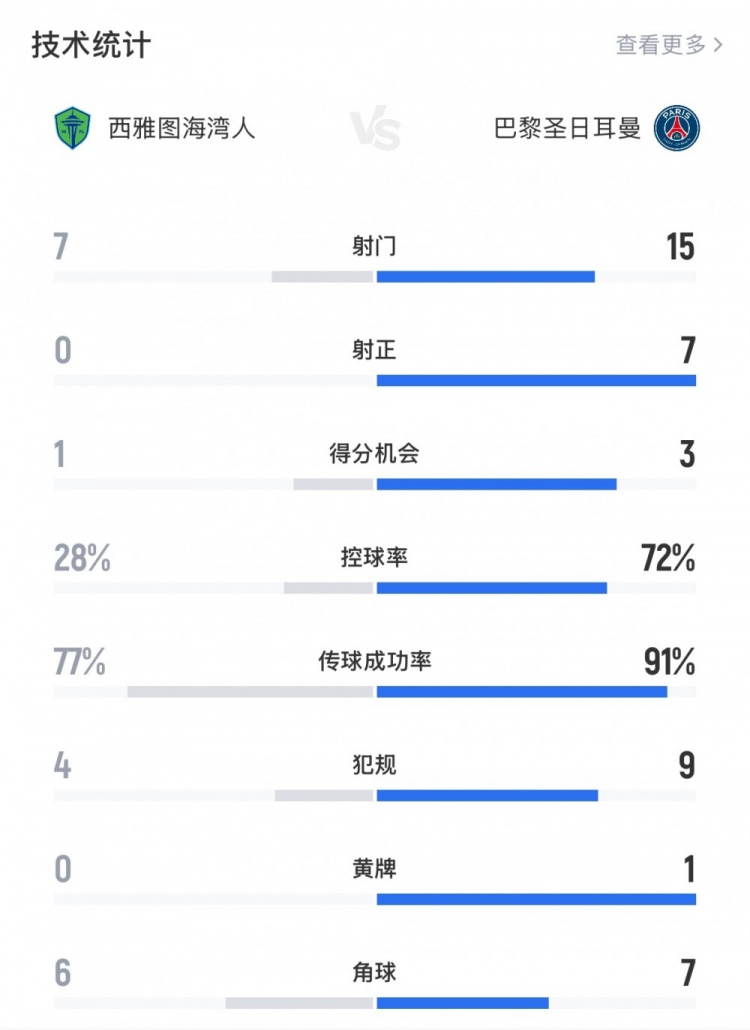Click the 得分机会 stat label
This screenshot has width=750, height=1030.
tap(374, 453)
